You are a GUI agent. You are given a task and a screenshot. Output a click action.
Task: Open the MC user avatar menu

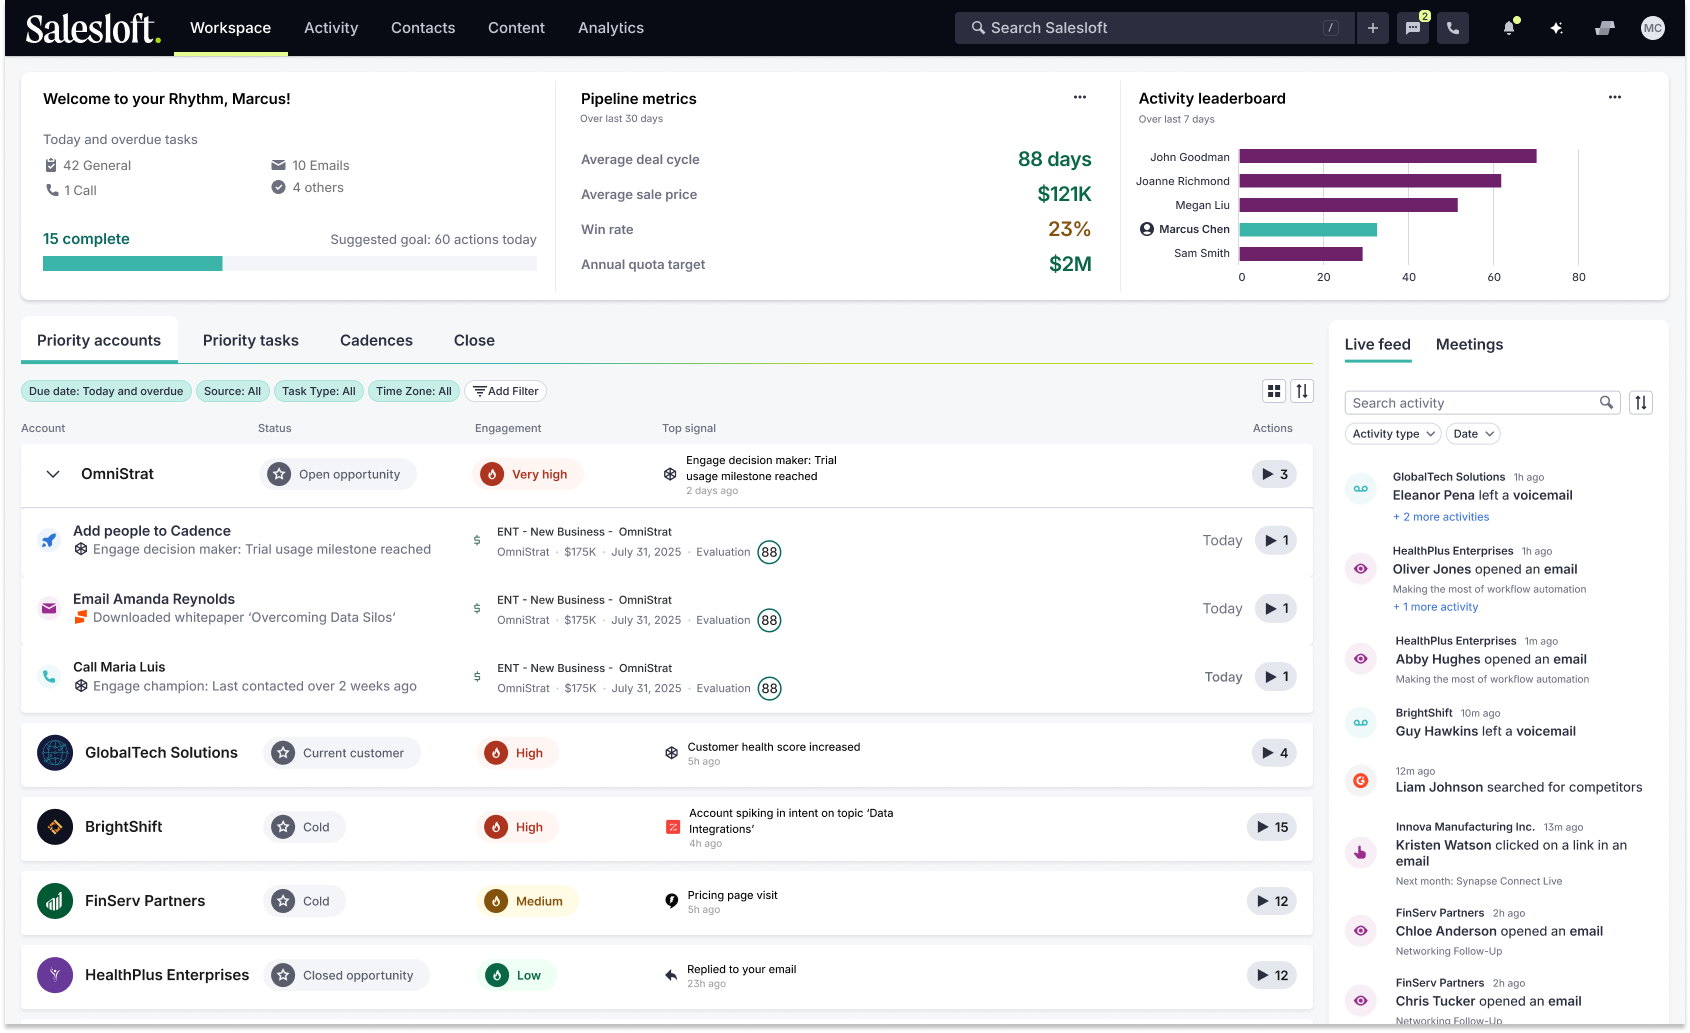(1653, 28)
